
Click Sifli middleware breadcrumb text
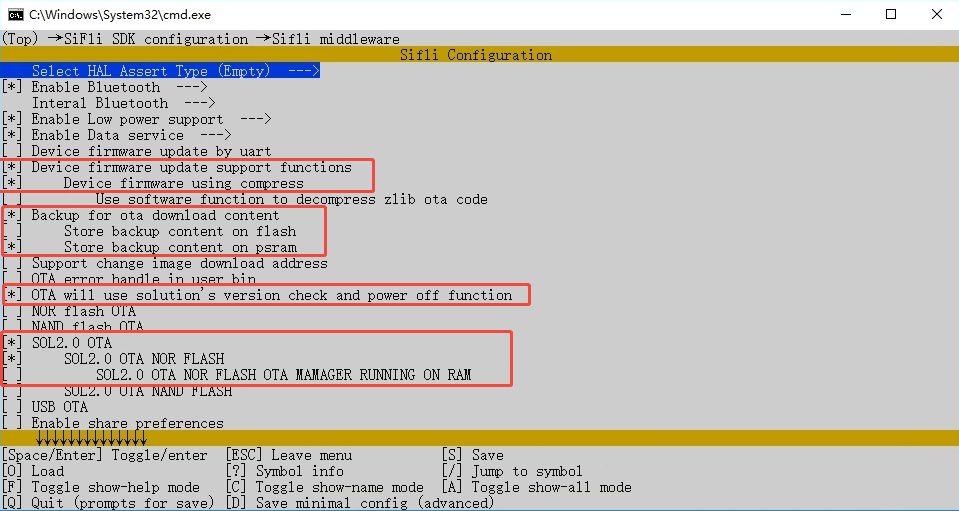coord(336,39)
